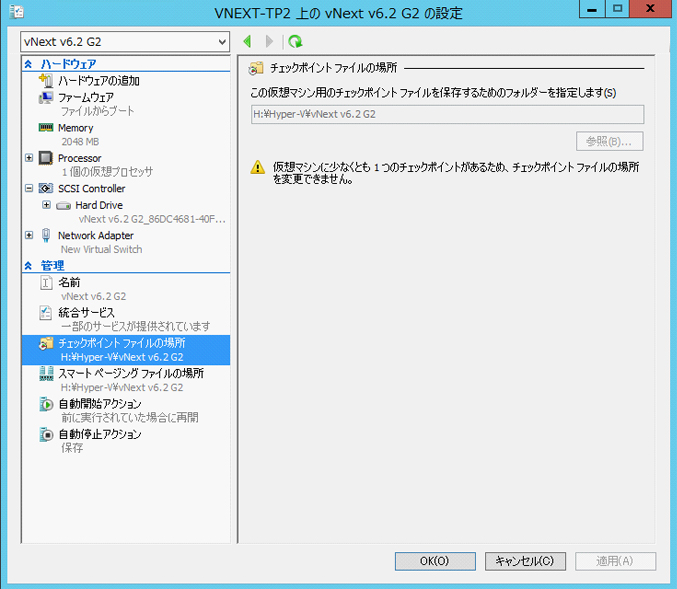Screen dimensions: 677x589
Task: Collapse the 管理 section
Action: click(x=28, y=266)
